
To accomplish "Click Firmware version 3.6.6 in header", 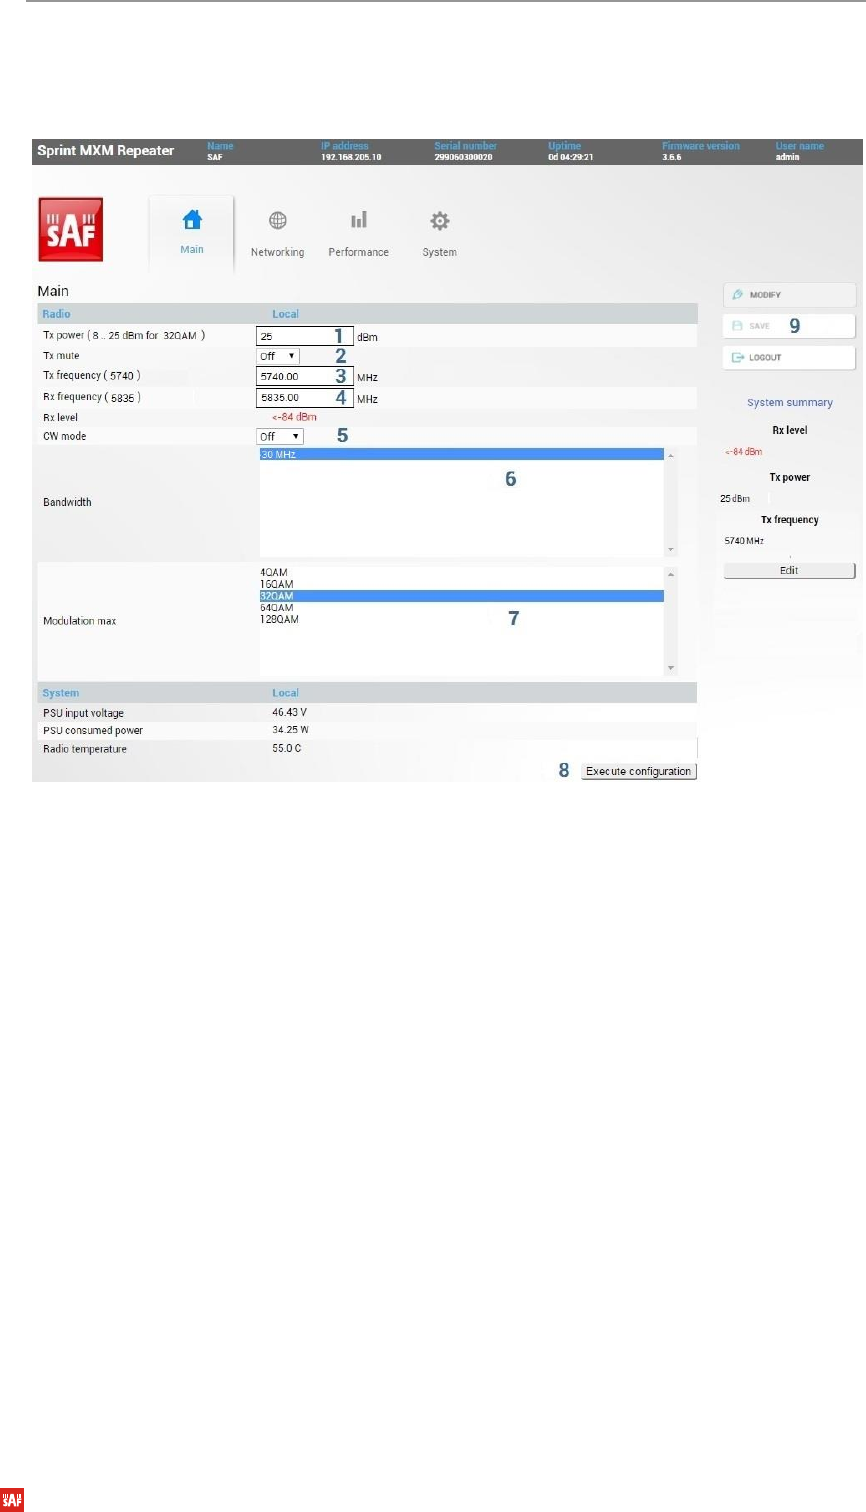I will pyautogui.click(x=671, y=157).
